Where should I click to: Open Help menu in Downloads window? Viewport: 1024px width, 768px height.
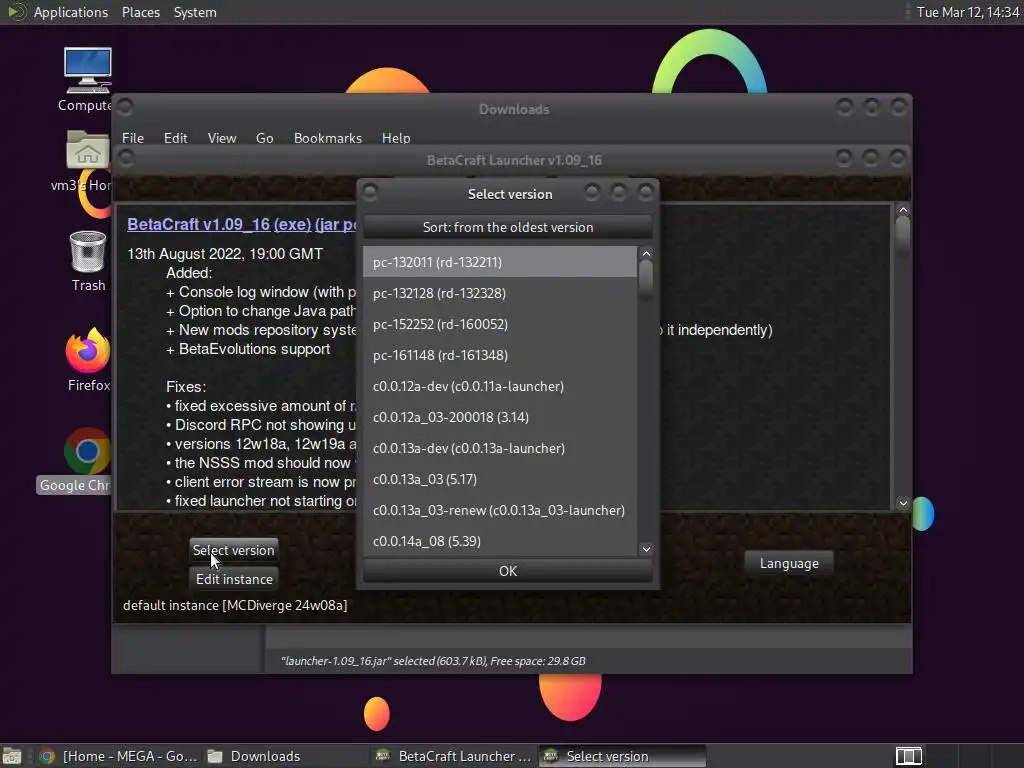(x=396, y=138)
